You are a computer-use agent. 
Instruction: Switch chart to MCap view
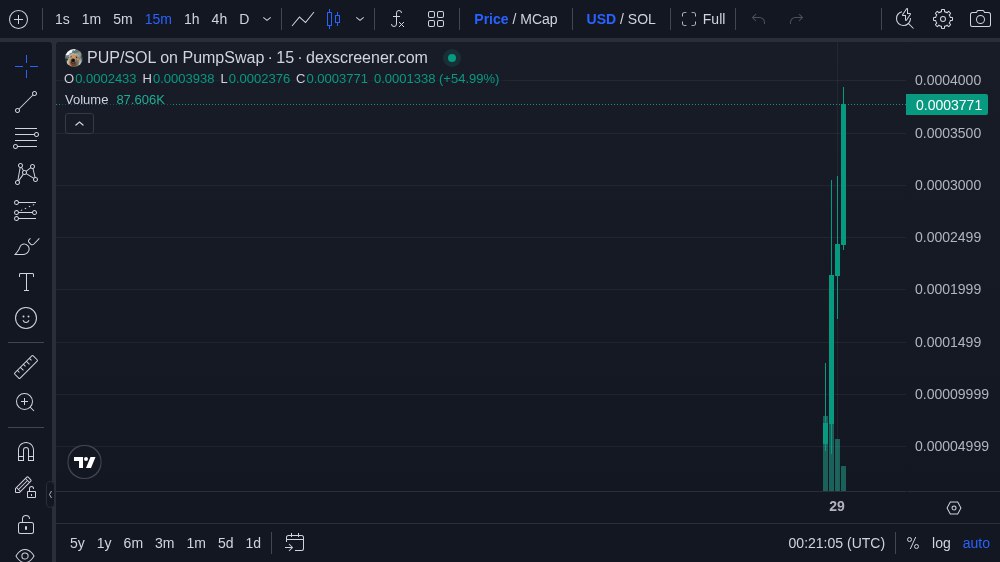point(538,19)
